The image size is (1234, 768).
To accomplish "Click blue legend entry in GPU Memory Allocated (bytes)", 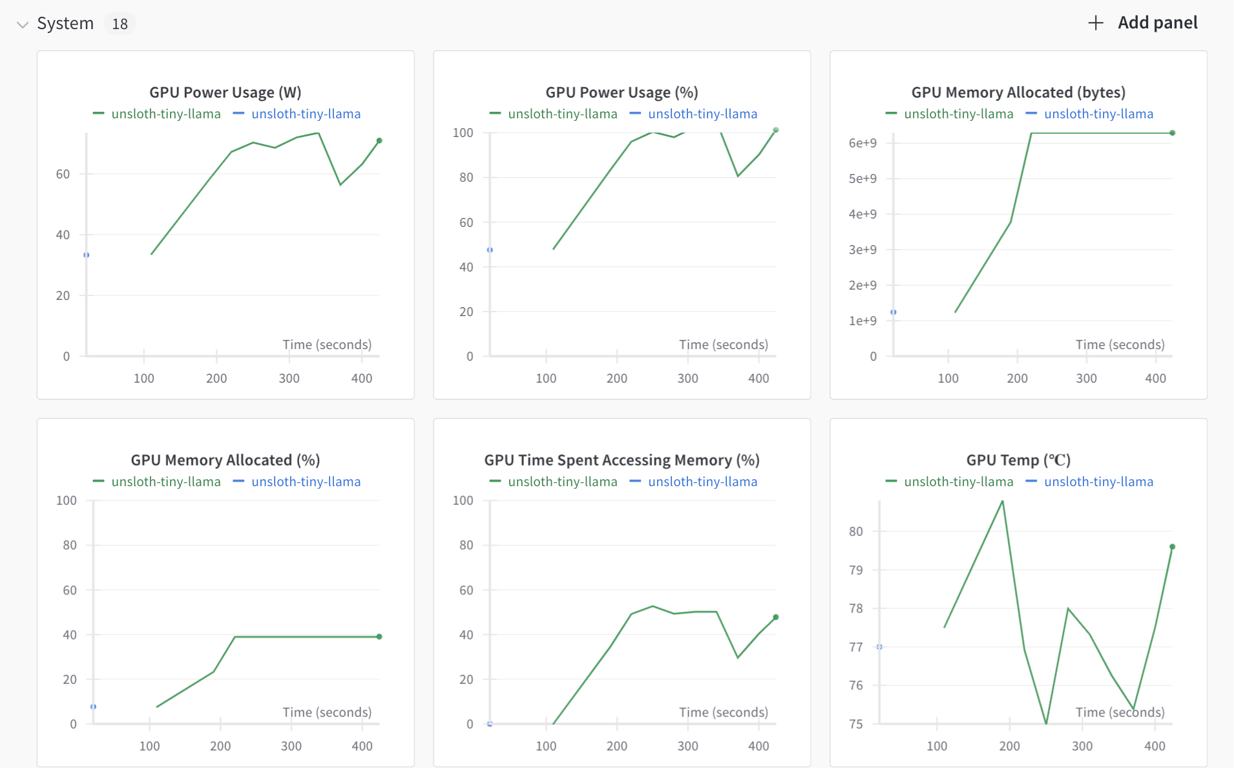I will [x=1089, y=114].
